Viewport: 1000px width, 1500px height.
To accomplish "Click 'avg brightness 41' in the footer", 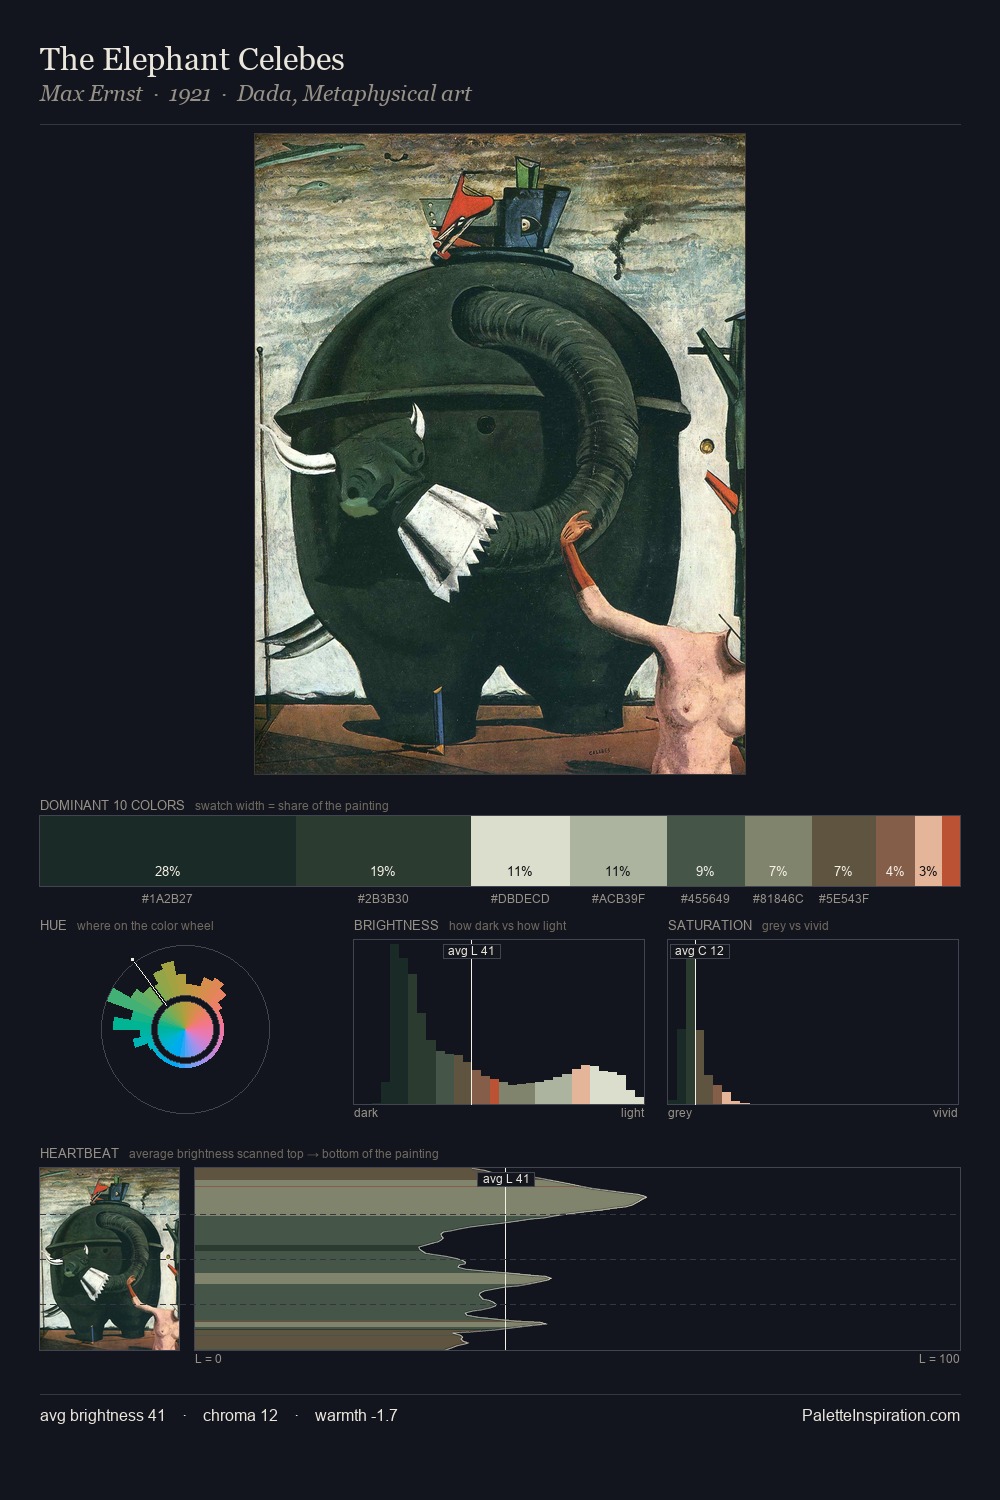I will 103,1415.
